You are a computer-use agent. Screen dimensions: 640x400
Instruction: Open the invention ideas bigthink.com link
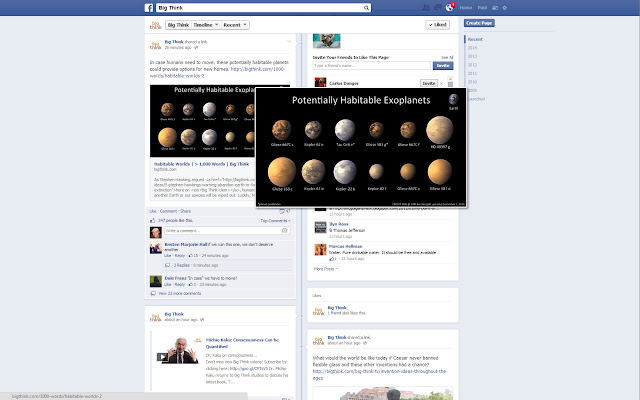(x=380, y=375)
